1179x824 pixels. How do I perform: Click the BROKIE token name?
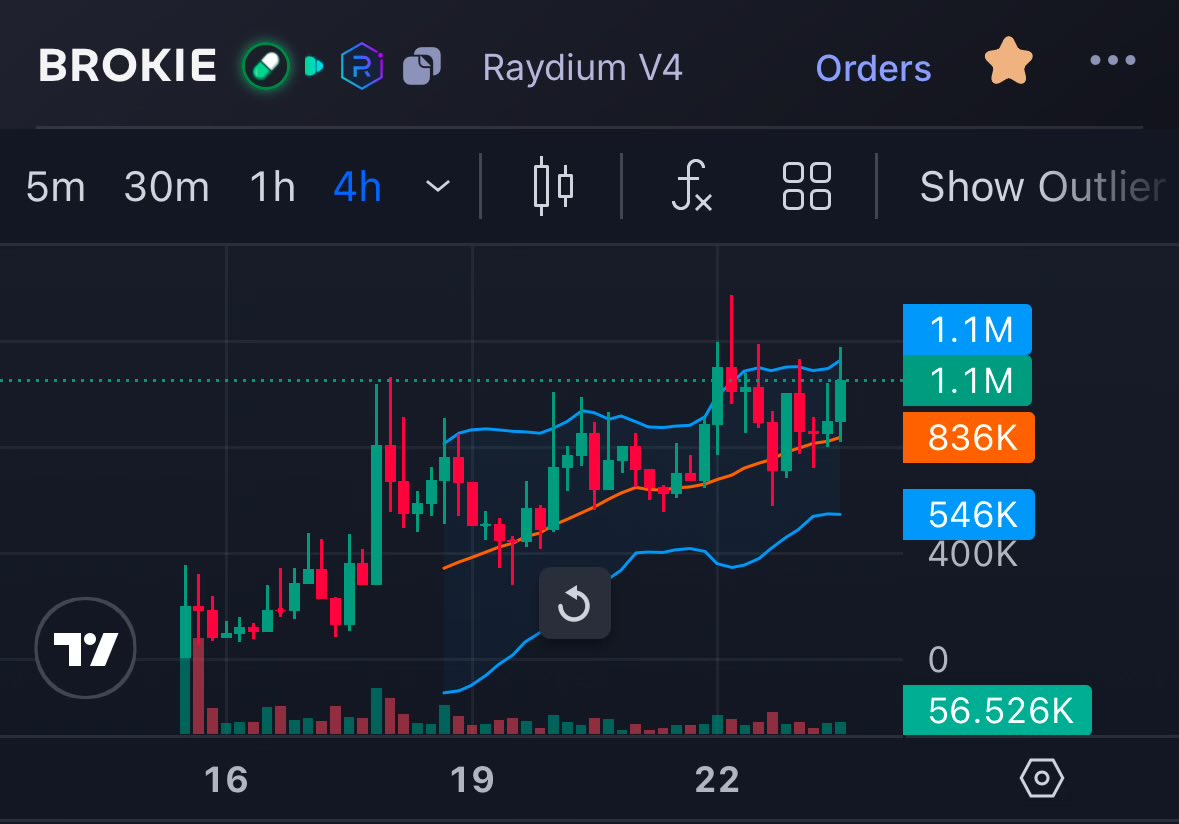pos(128,66)
